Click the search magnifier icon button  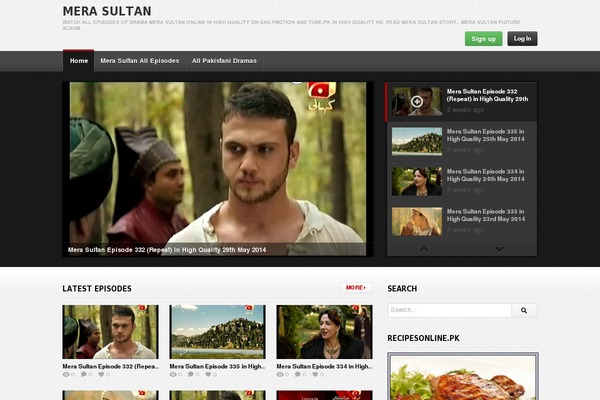(524, 310)
